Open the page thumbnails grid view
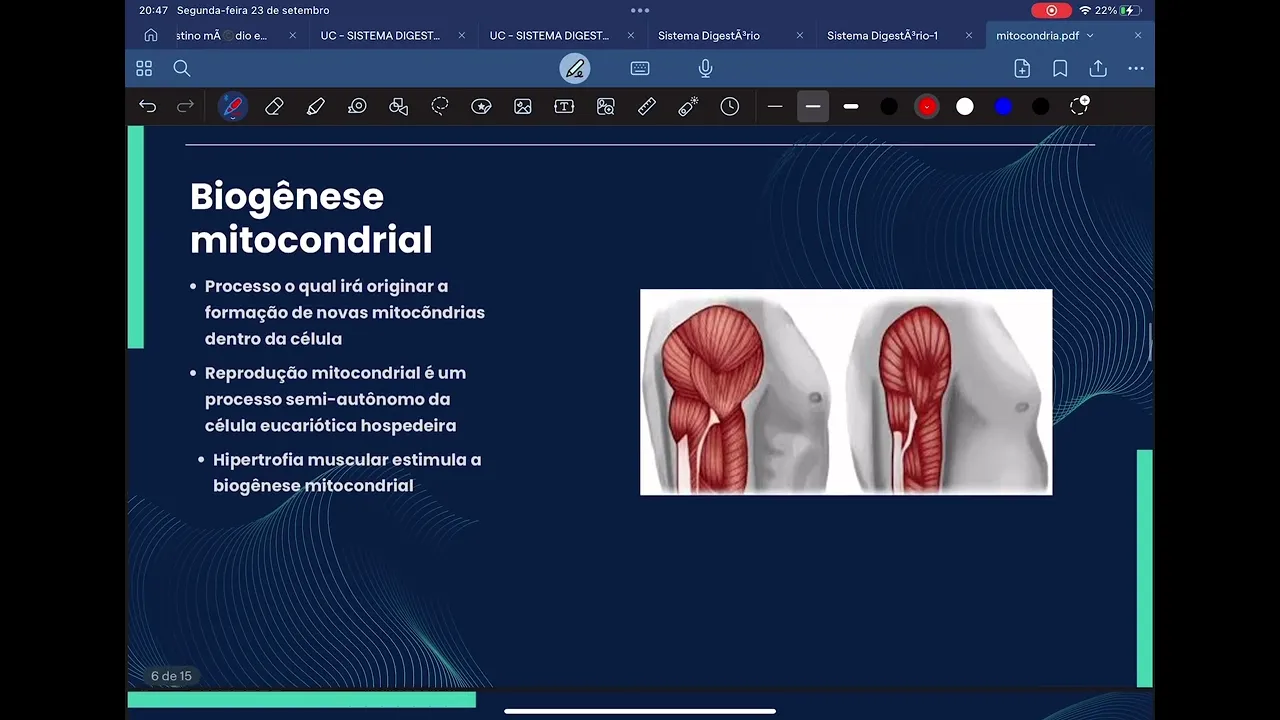This screenshot has height=720, width=1280. [144, 69]
